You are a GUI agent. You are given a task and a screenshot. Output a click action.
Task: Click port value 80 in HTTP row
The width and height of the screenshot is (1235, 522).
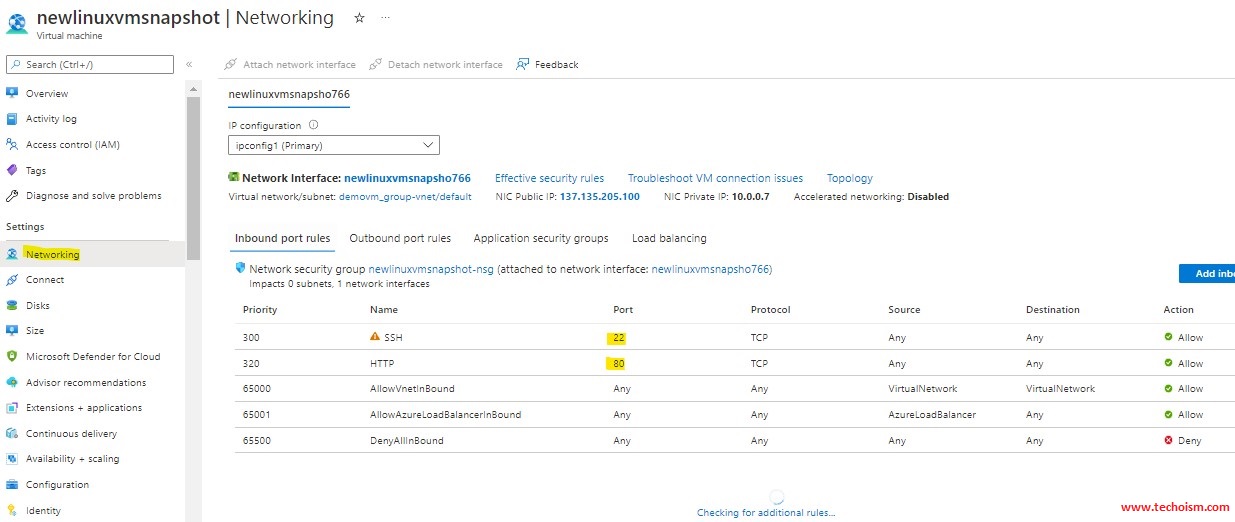(x=619, y=363)
